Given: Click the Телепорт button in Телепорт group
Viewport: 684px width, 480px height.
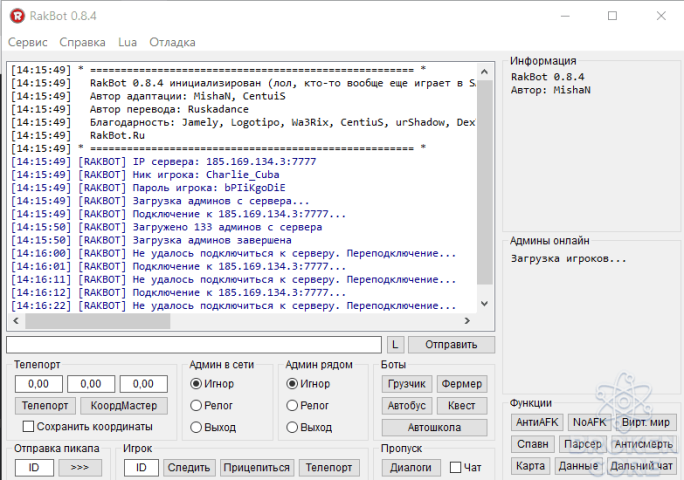Looking at the screenshot, I should [45, 406].
